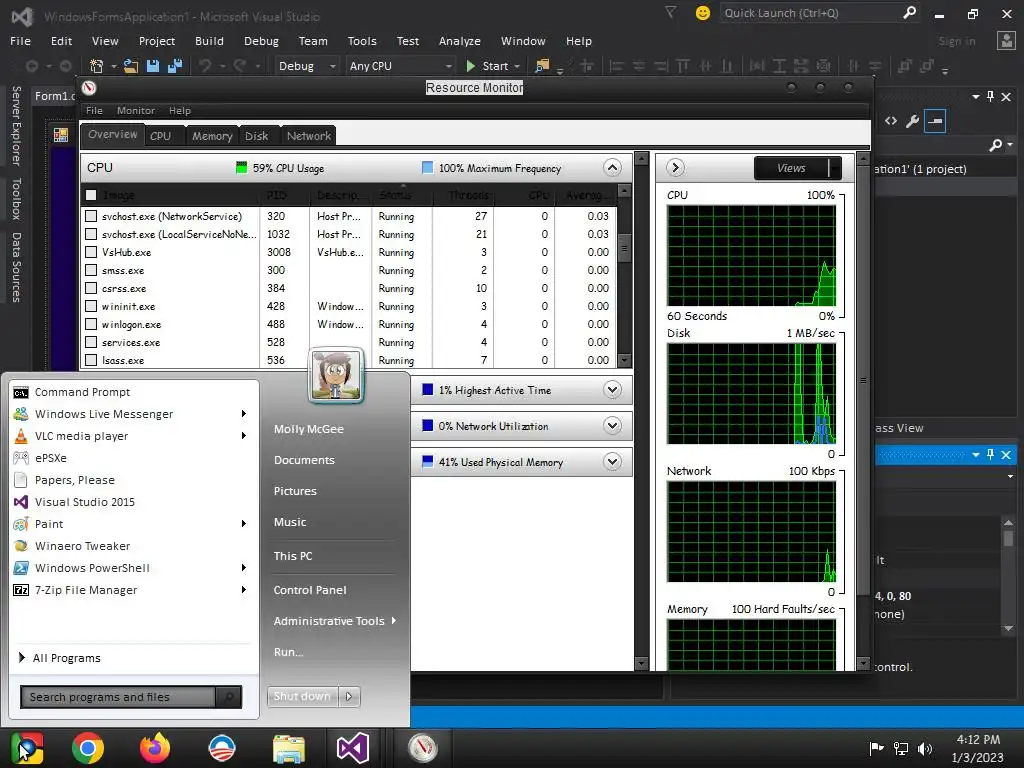Launch Firefox from the taskbar
The width and height of the screenshot is (1024, 768).
point(155,748)
